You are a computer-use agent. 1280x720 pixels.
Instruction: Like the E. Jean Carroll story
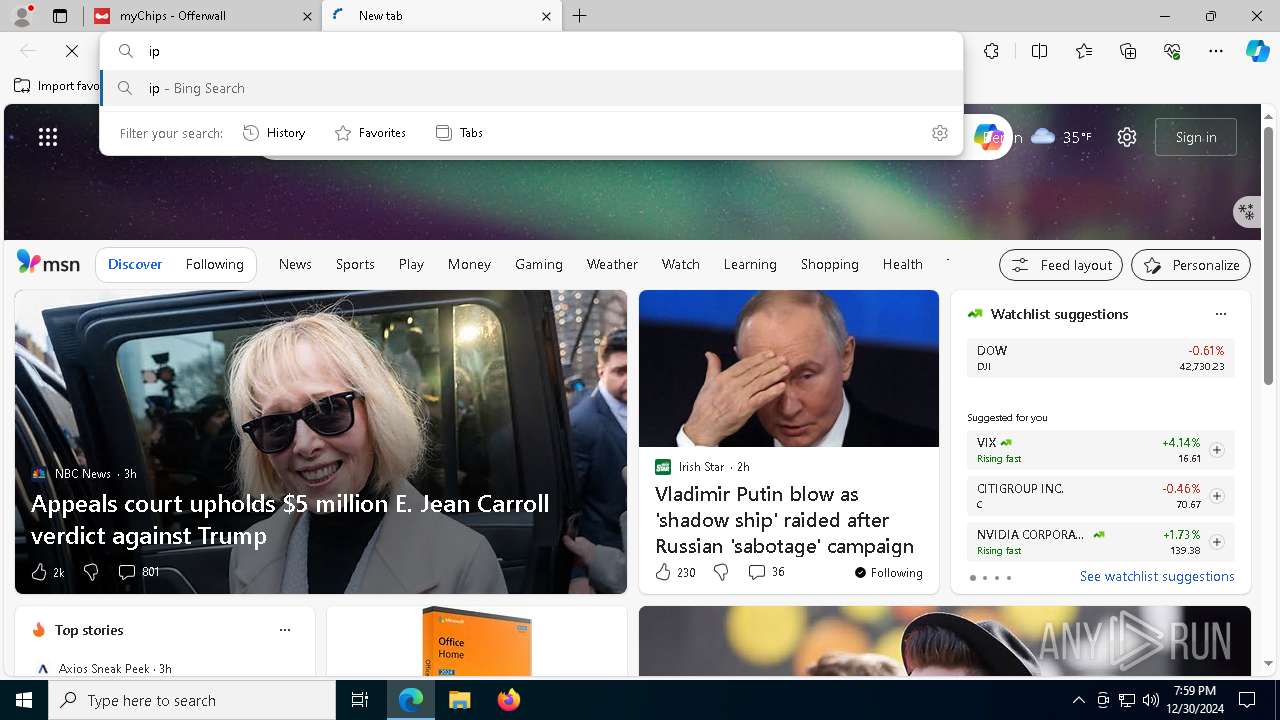[x=47, y=572]
